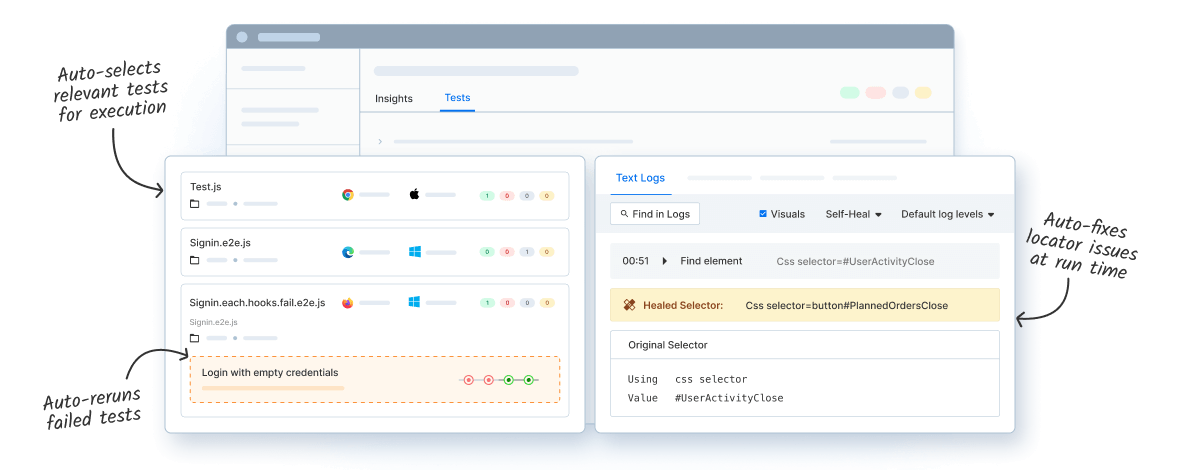Click the green badge showing 0 in Signin.e2e.js row
The width and height of the screenshot is (1180, 470).
click(487, 252)
